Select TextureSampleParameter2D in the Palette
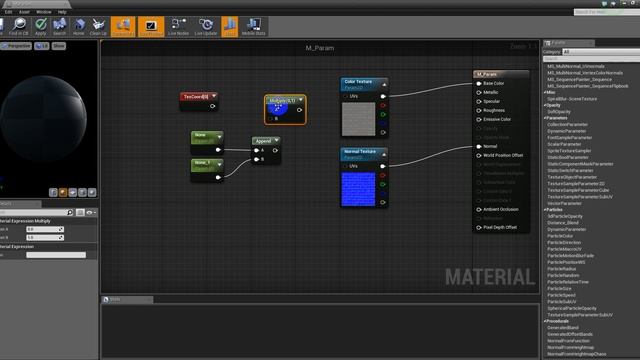Screen dimensions: 640x360 coord(576,184)
